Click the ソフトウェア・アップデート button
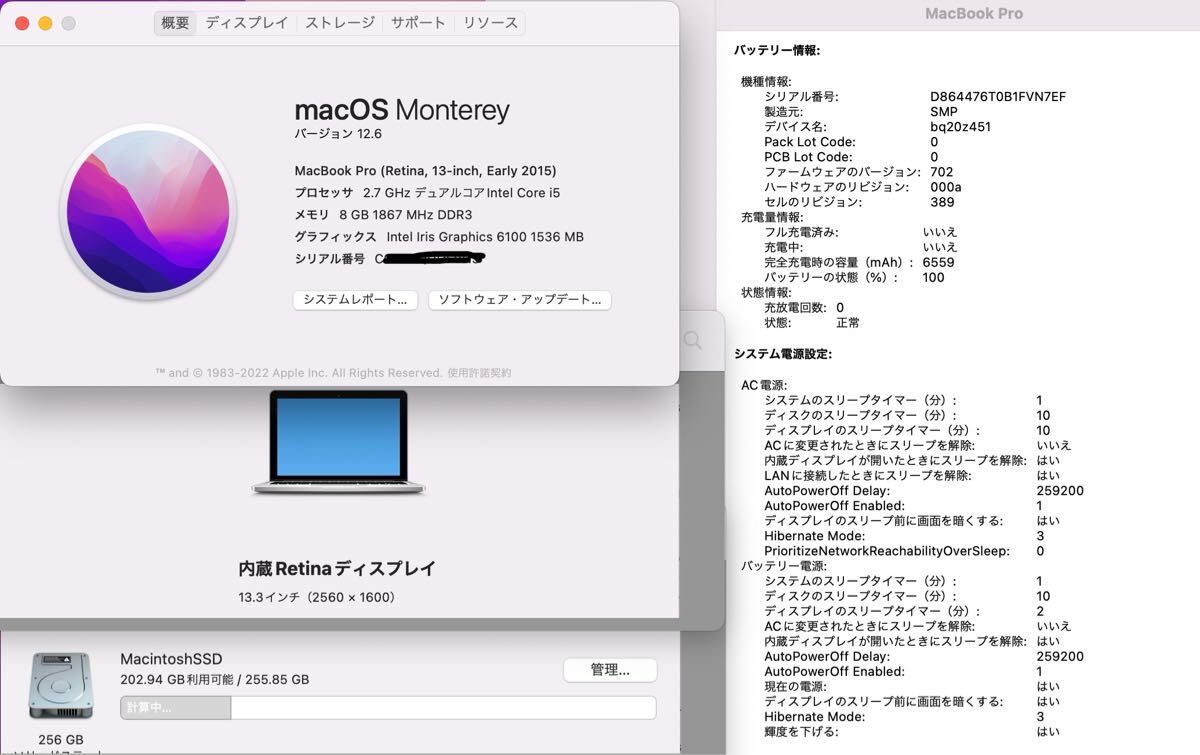 pos(520,299)
